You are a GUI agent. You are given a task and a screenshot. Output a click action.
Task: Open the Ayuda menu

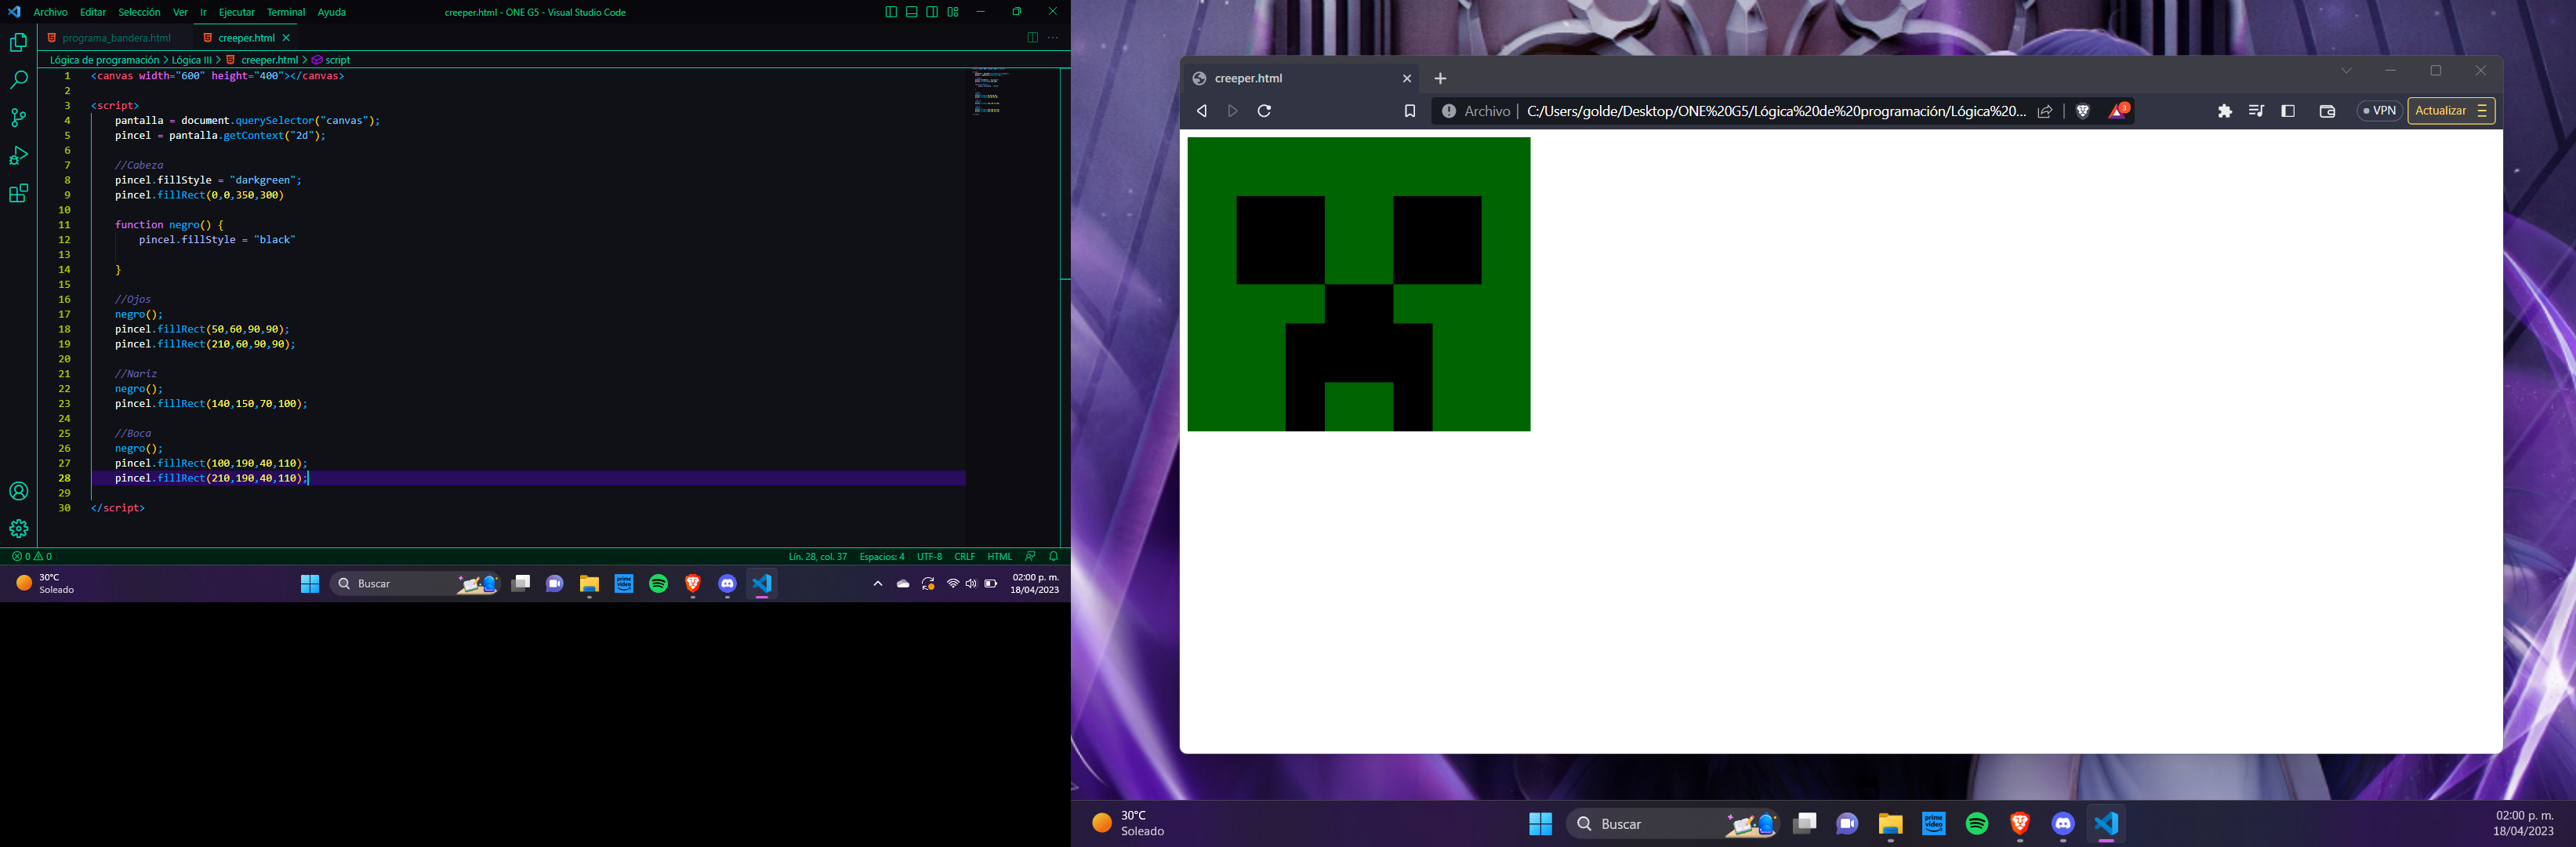tap(331, 12)
